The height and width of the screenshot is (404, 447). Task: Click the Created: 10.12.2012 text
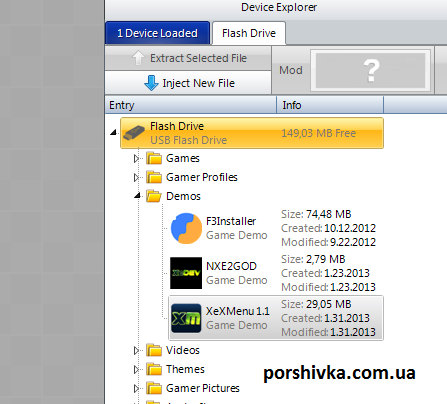pyautogui.click(x=329, y=228)
